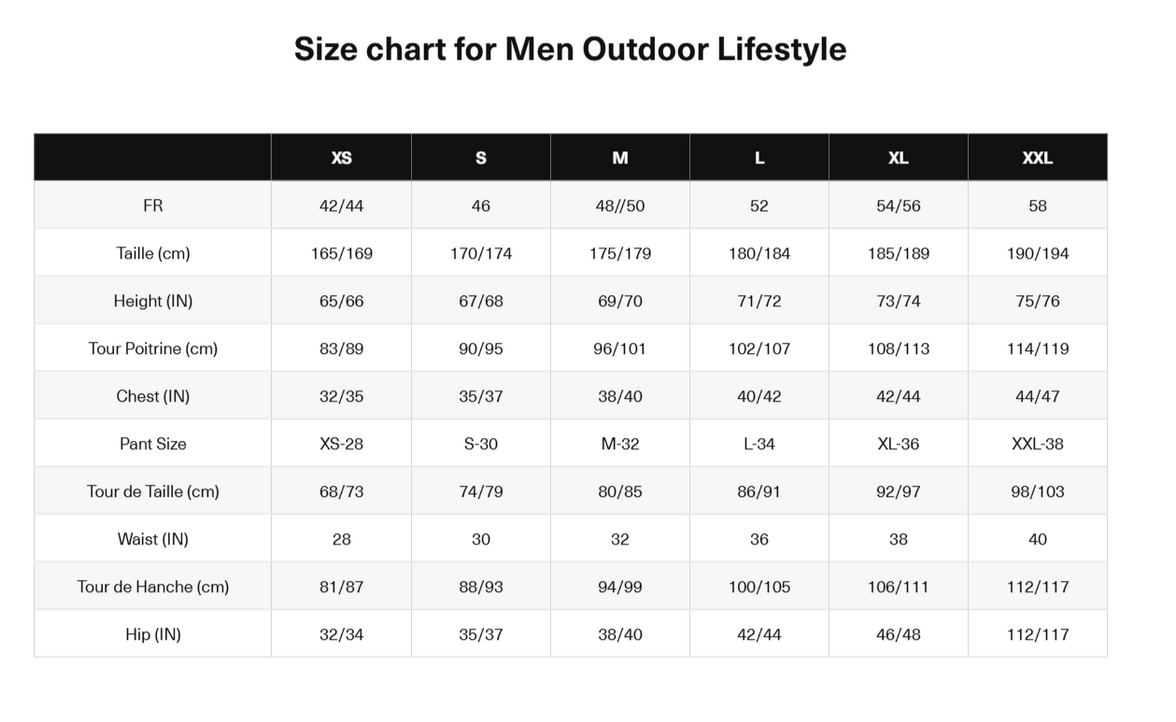
Task: Click the M size header cell
Action: coord(620,158)
